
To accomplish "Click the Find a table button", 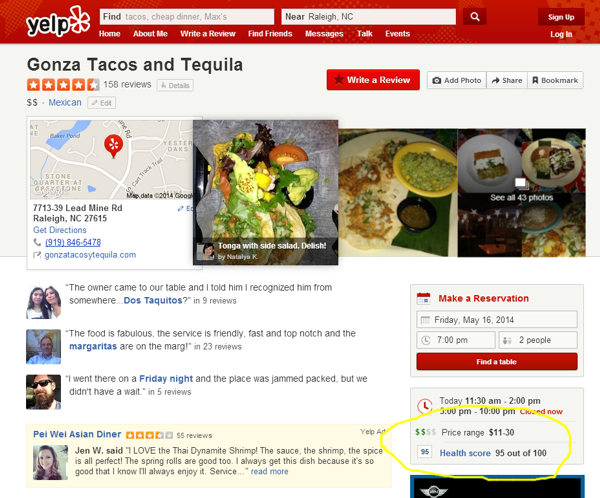I will [x=497, y=362].
